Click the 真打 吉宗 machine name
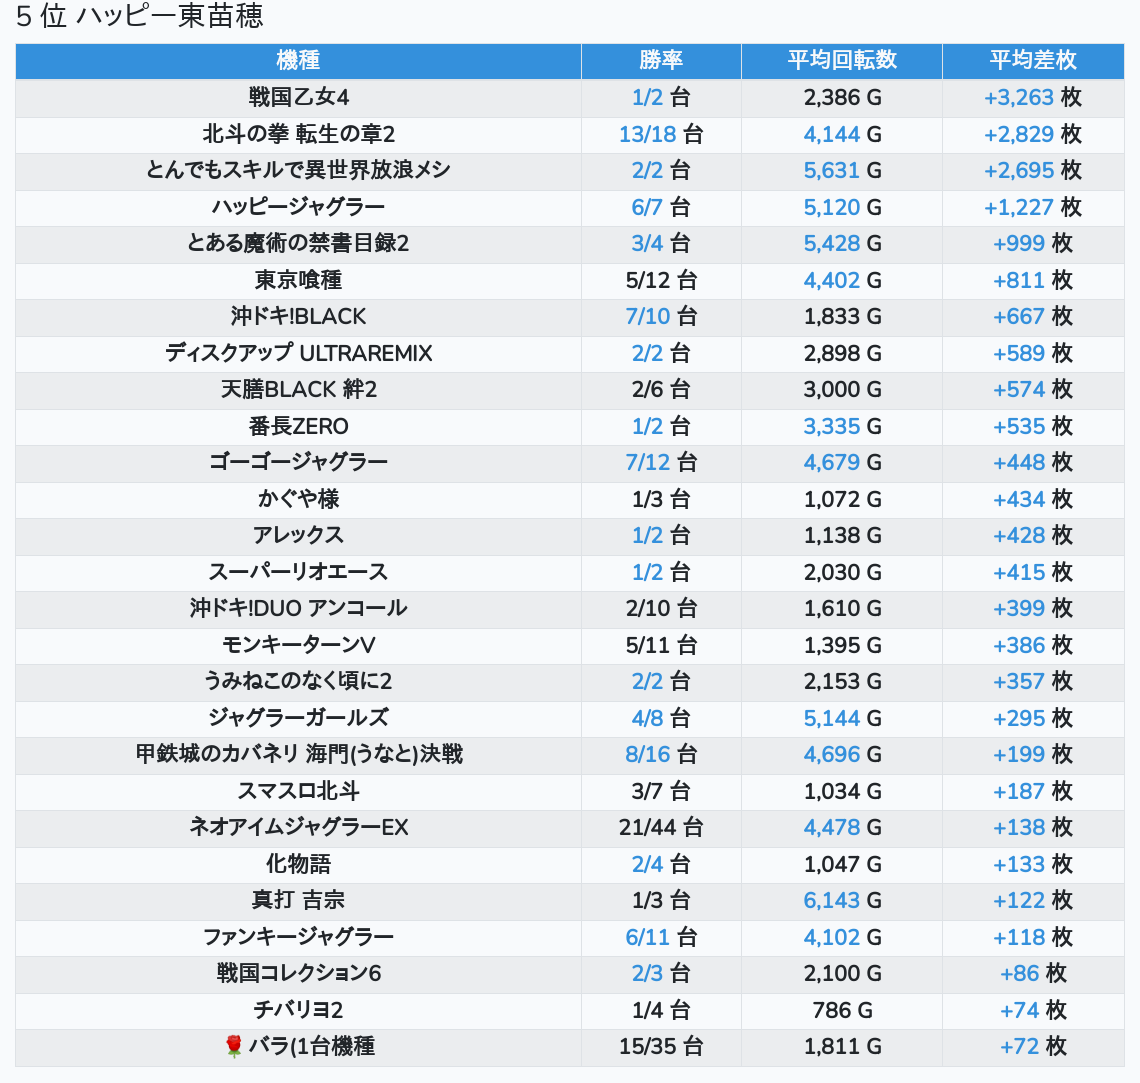Viewport: 1140px width, 1083px height. pyautogui.click(x=298, y=901)
